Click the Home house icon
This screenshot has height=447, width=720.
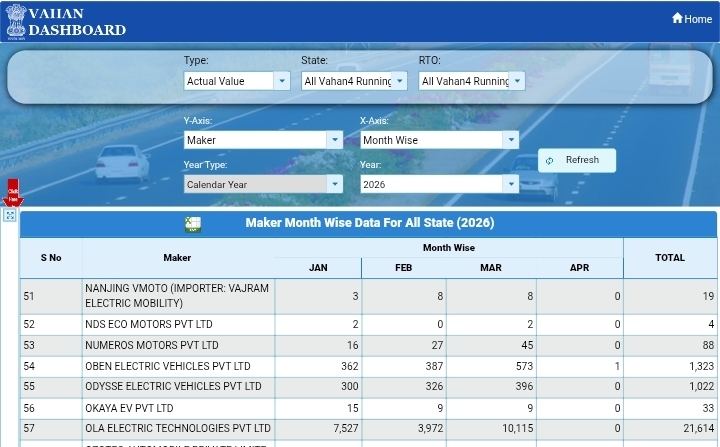tap(677, 18)
